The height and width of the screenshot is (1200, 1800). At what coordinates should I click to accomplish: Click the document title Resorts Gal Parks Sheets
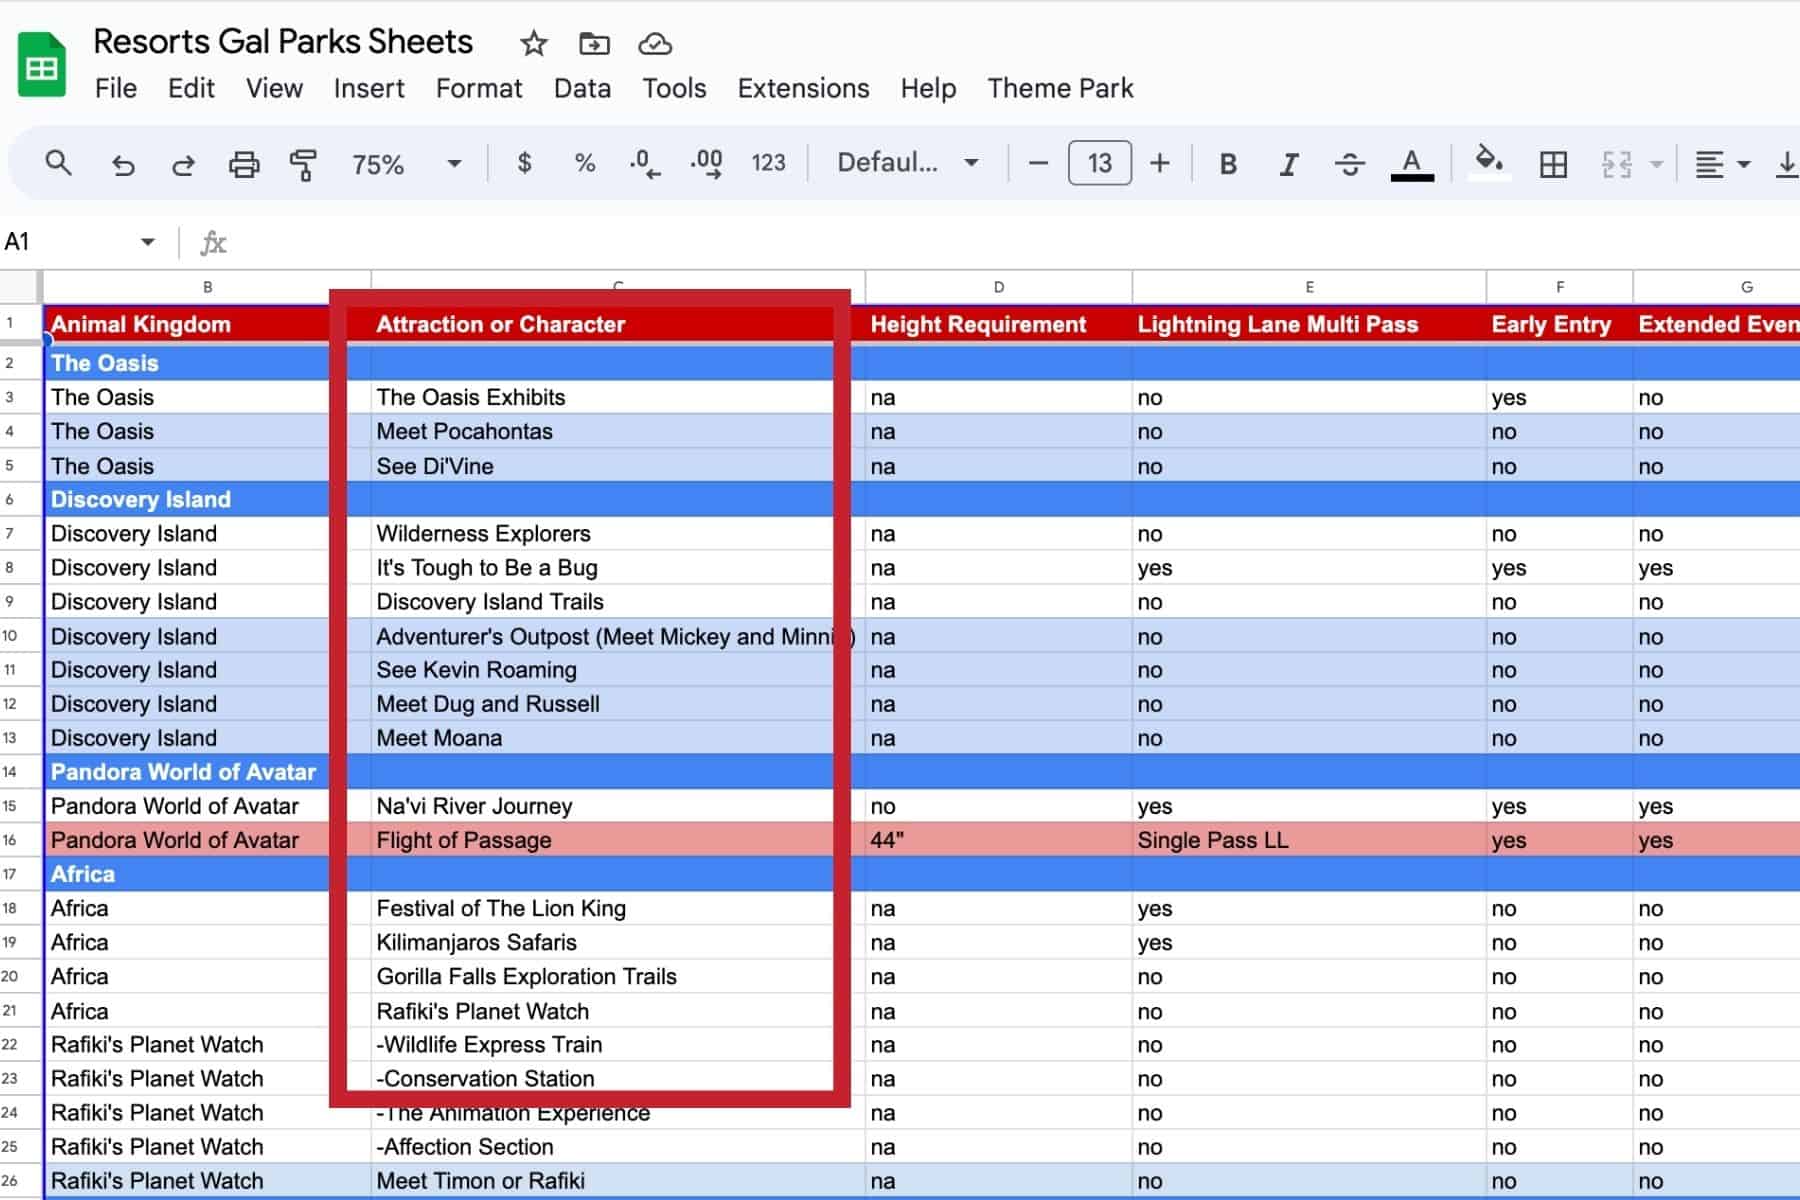[x=283, y=42]
